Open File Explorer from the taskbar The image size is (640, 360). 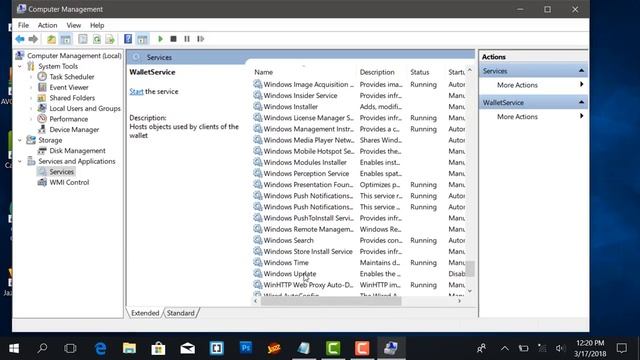pyautogui.click(x=129, y=348)
